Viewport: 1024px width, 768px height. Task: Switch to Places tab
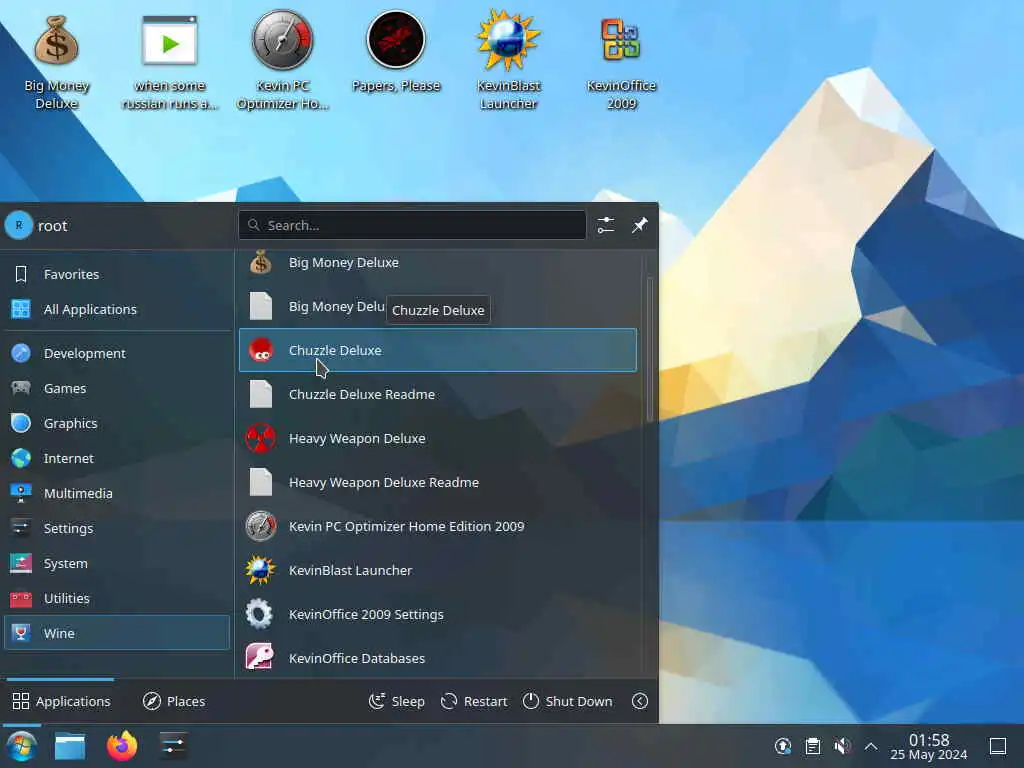(x=174, y=701)
